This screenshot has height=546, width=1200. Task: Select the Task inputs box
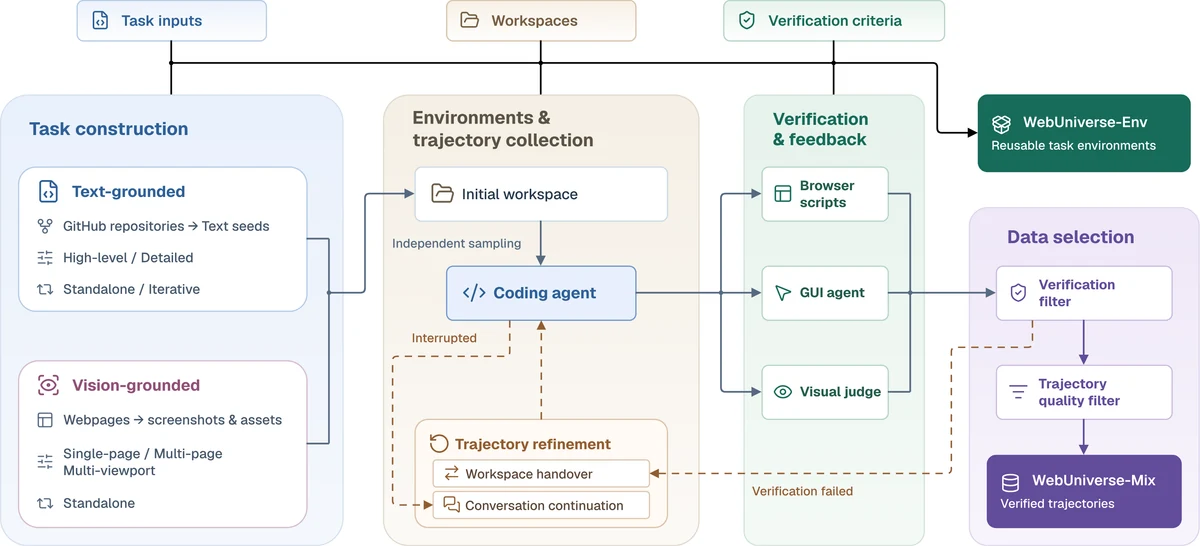point(172,20)
